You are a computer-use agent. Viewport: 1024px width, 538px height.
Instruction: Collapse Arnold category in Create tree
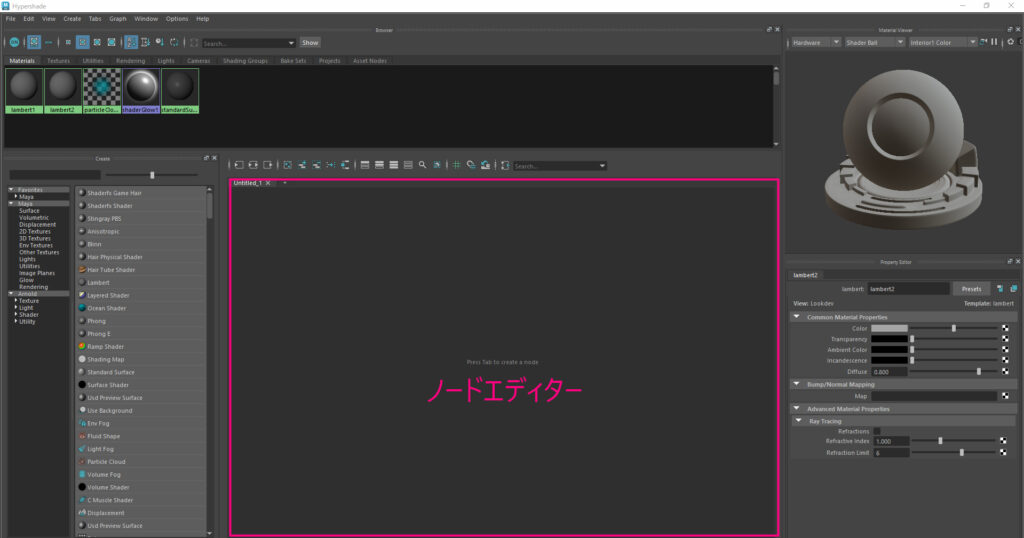click(11, 294)
